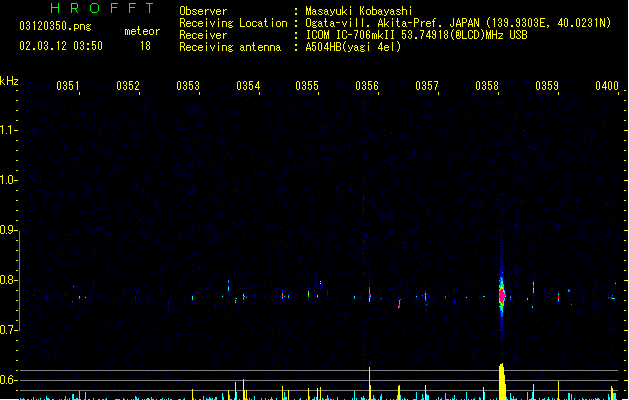Click the 0354 time marker
The width and height of the screenshot is (629, 400).
248,86
